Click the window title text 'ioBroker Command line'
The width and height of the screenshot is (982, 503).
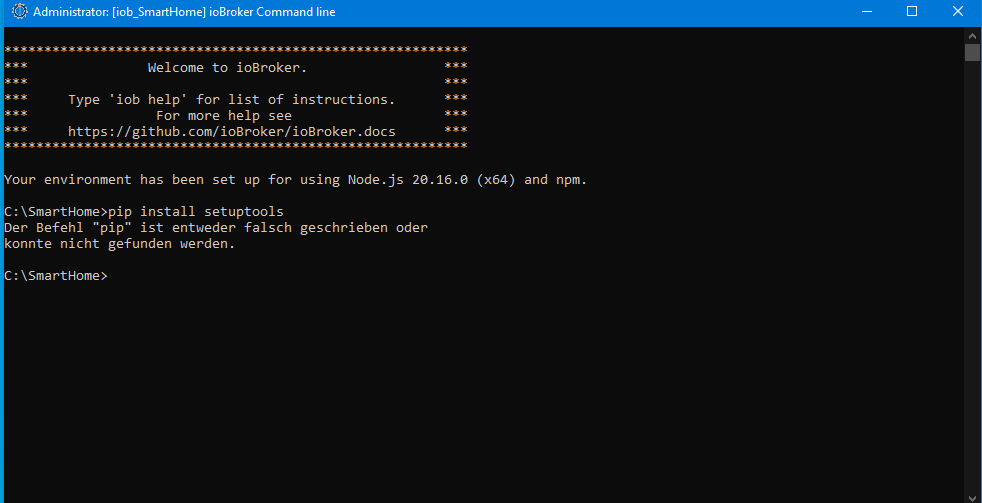[274, 12]
